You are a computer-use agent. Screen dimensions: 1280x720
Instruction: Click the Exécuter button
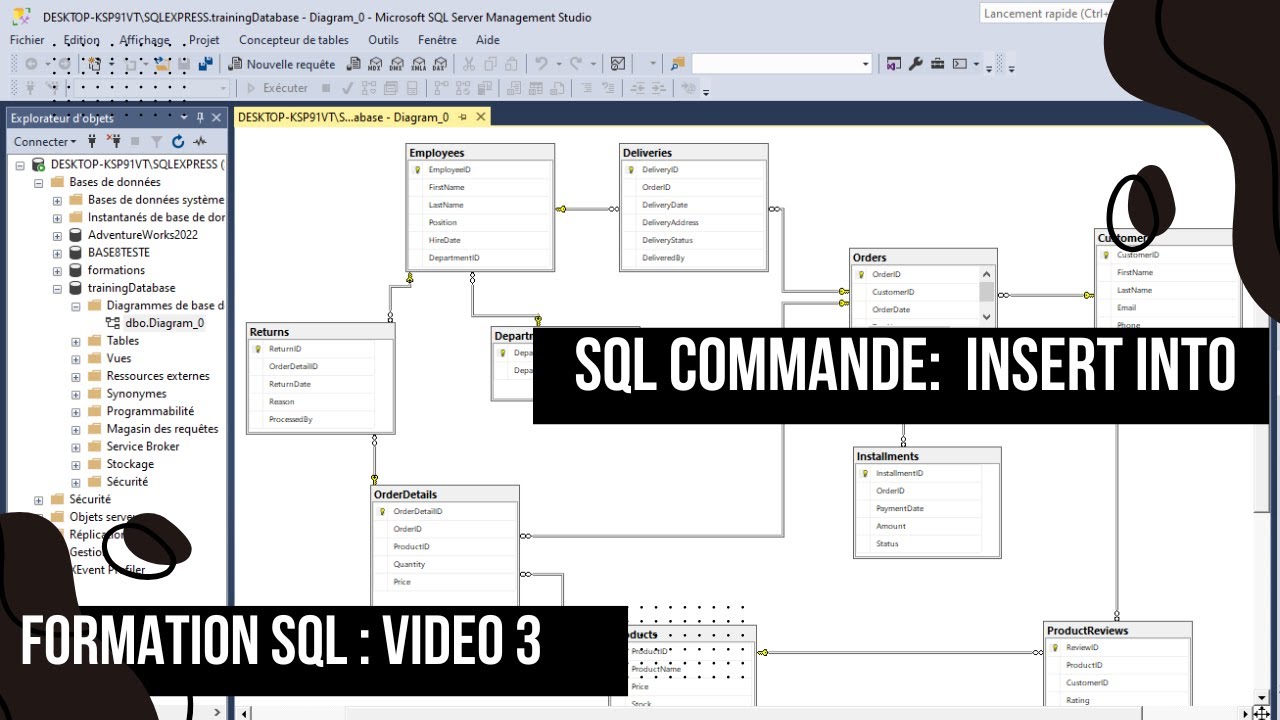click(x=278, y=88)
